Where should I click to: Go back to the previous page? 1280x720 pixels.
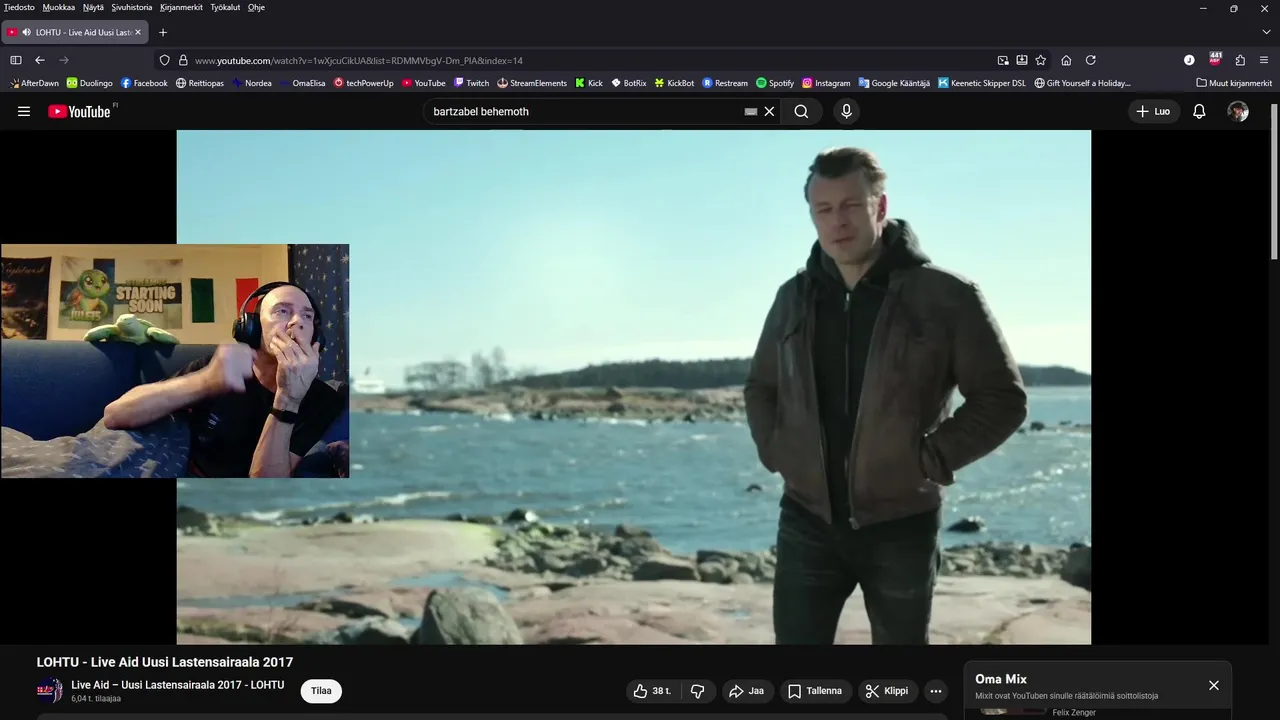click(x=40, y=60)
